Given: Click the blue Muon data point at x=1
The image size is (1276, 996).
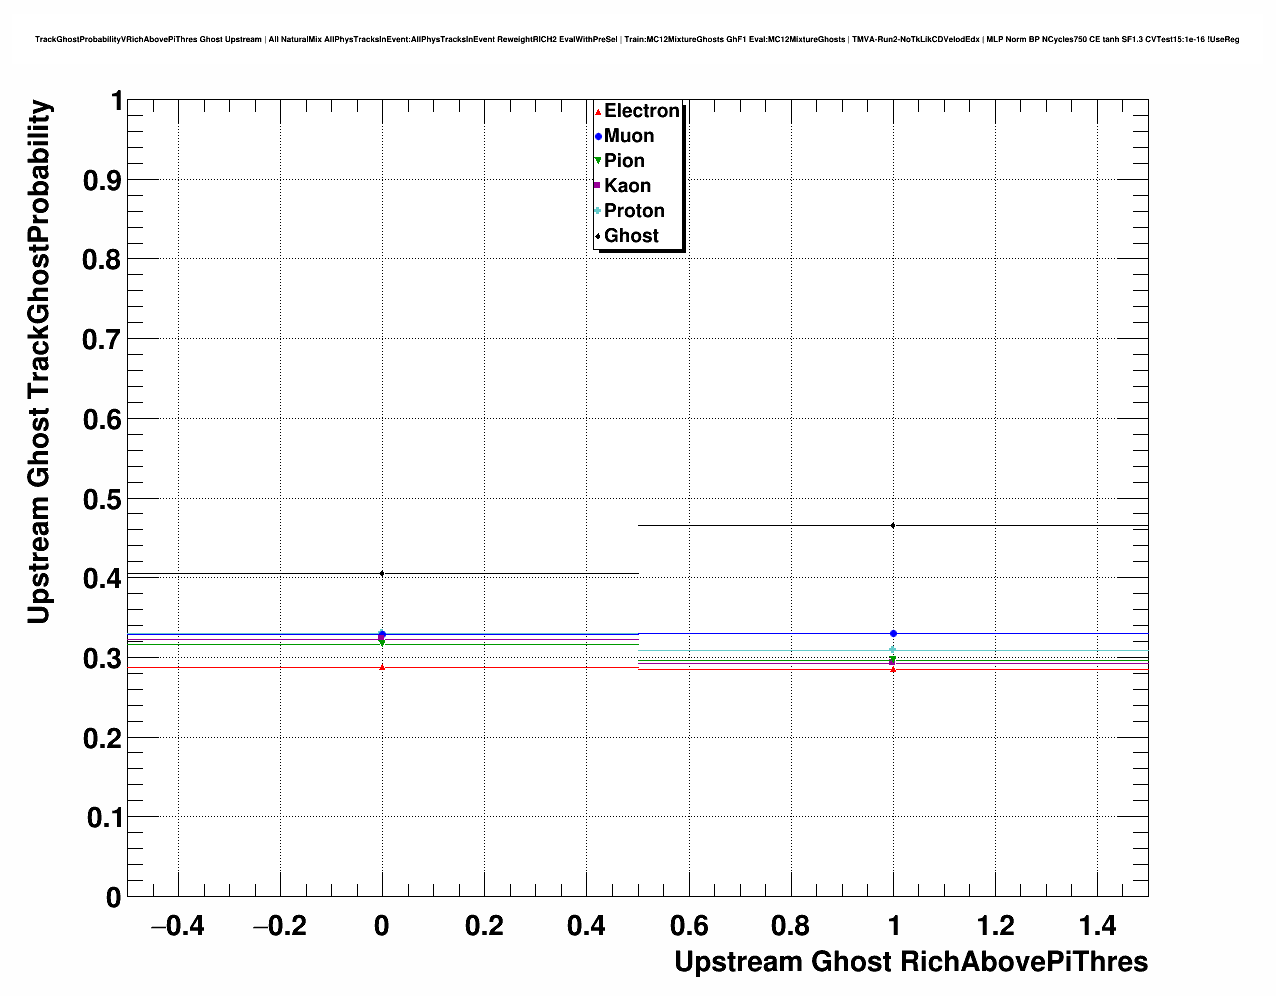Looking at the screenshot, I should click(893, 633).
